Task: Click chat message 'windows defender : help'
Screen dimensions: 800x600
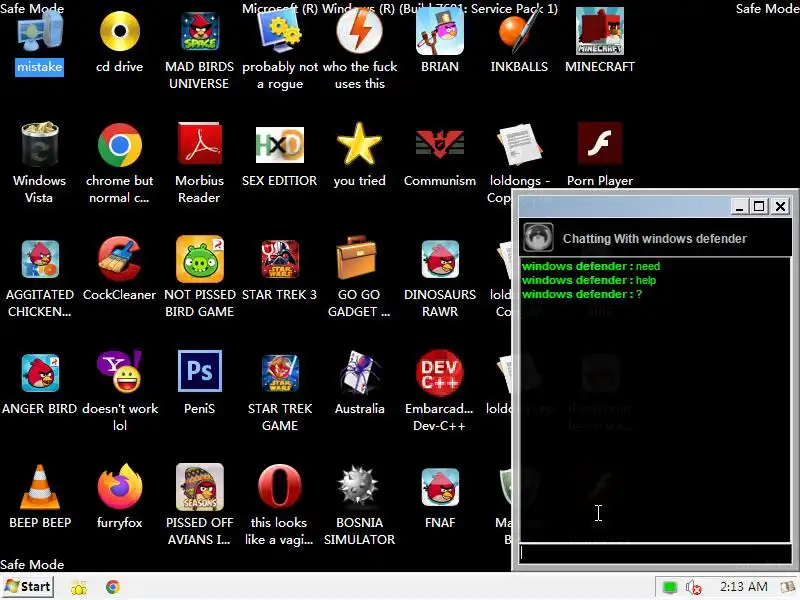Action: coord(589,280)
